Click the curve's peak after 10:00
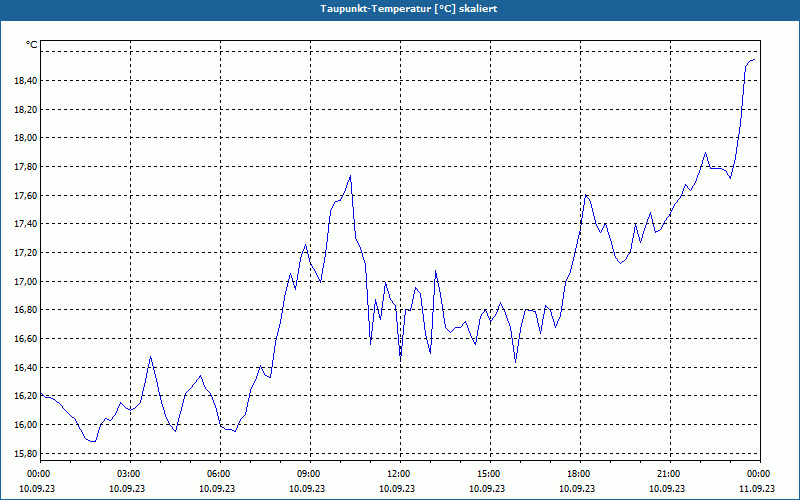 coord(351,176)
